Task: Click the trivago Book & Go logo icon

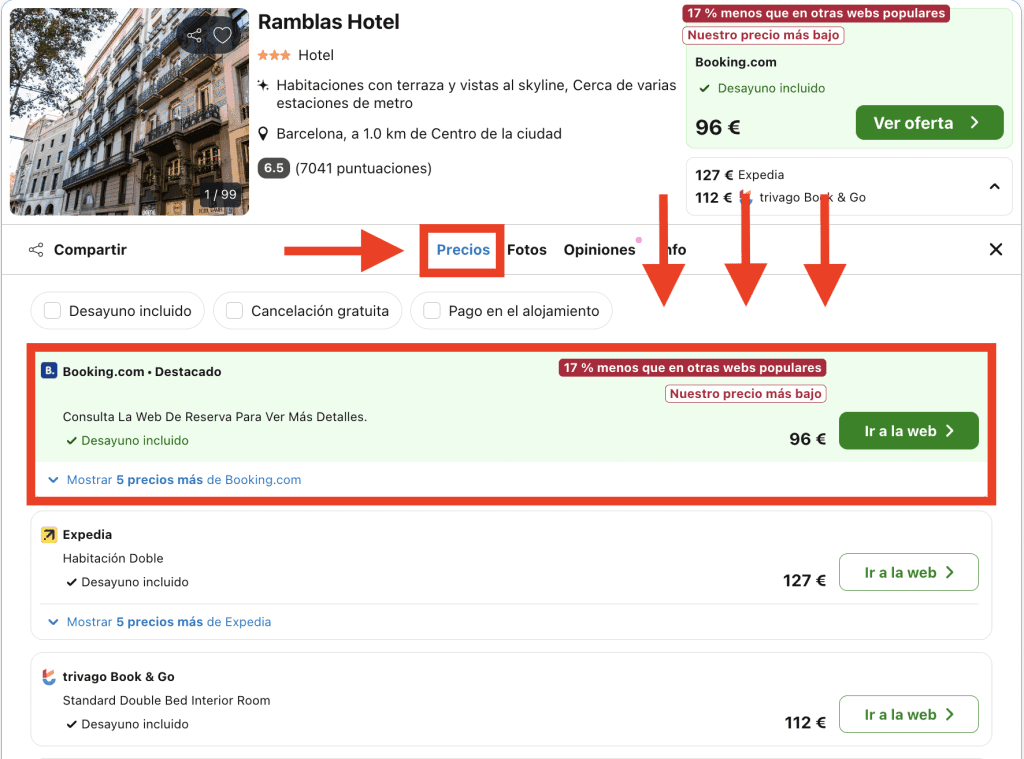Action: (x=49, y=677)
